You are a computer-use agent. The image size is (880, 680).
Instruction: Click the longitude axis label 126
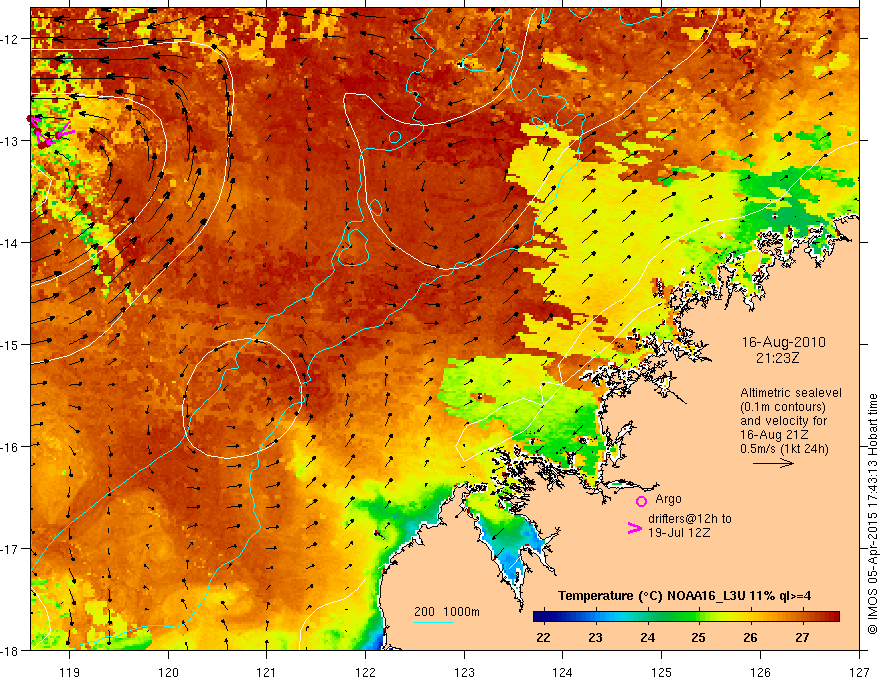coord(760,672)
